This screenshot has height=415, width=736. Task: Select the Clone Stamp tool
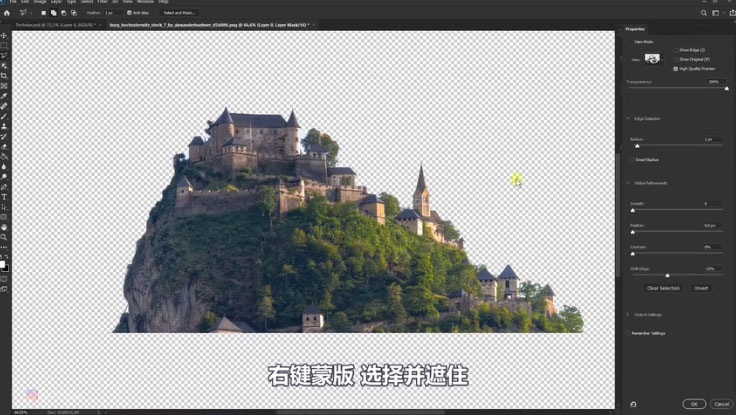4,127
